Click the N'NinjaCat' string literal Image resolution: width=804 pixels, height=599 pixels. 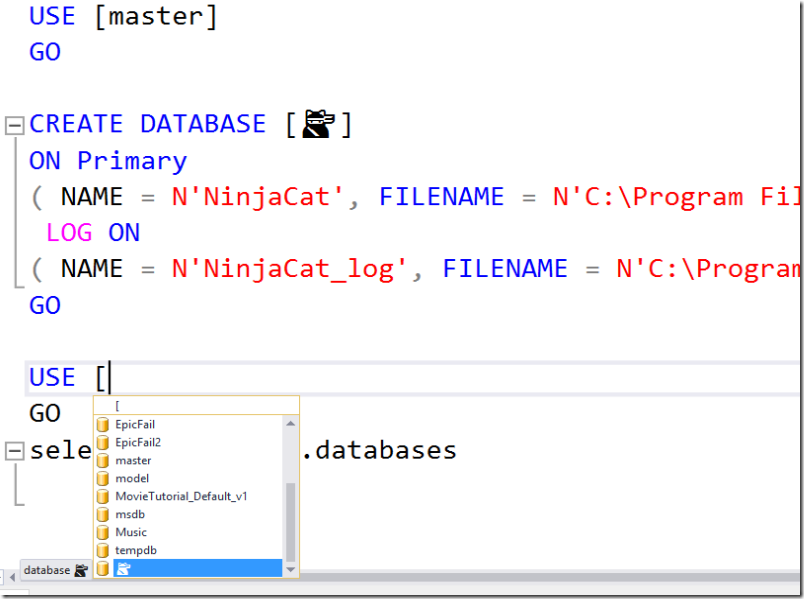tap(257, 197)
